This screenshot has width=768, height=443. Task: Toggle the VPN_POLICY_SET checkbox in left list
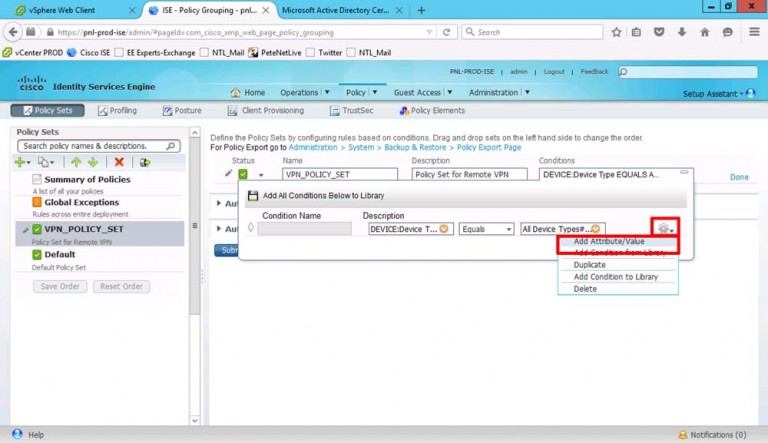coord(37,229)
